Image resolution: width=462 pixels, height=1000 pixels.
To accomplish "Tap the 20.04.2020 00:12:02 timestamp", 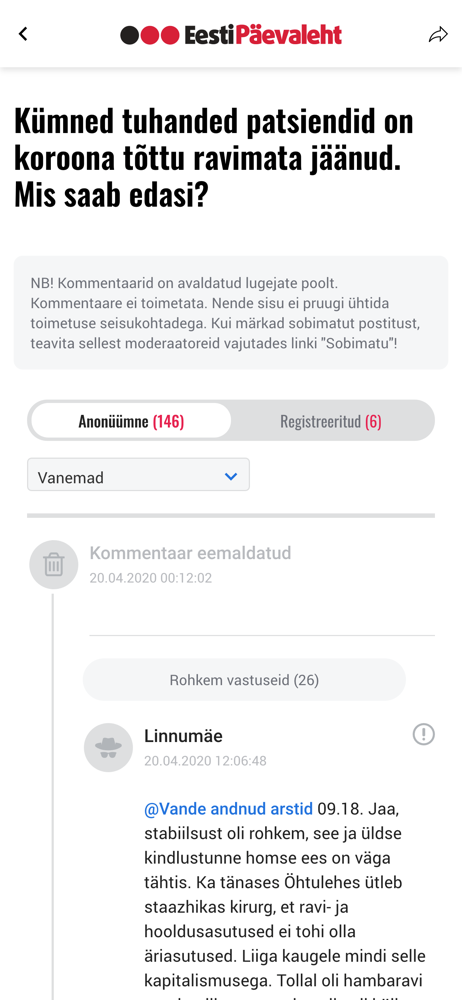I will click(151, 578).
